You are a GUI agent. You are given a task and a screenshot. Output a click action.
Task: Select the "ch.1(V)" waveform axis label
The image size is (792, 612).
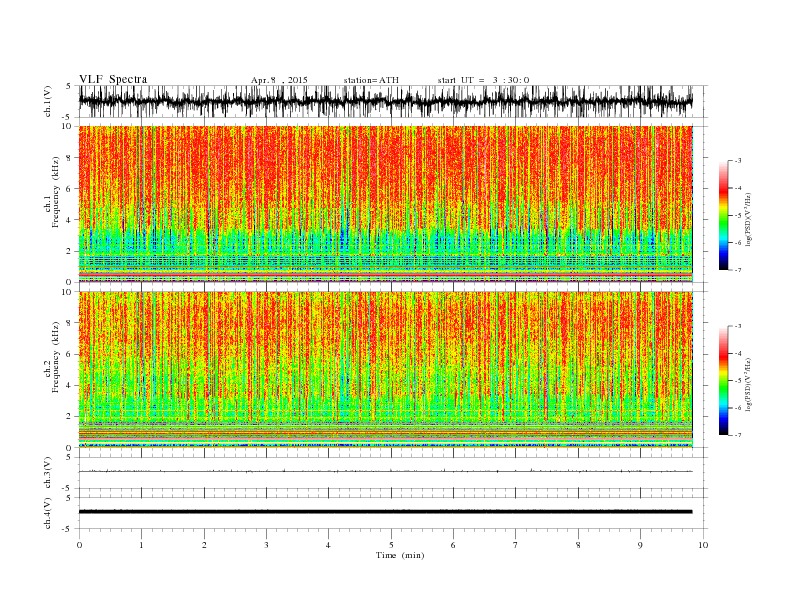tap(48, 100)
